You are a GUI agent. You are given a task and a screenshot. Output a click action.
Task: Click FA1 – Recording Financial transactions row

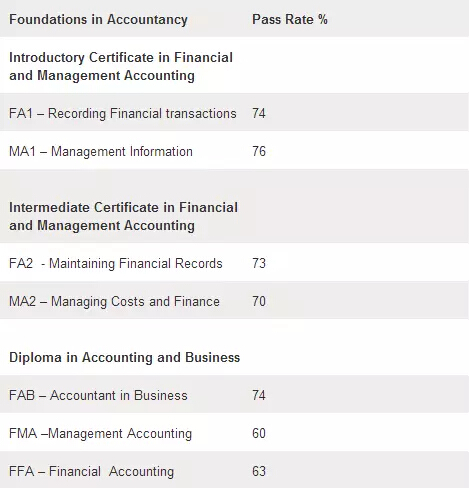point(234,113)
